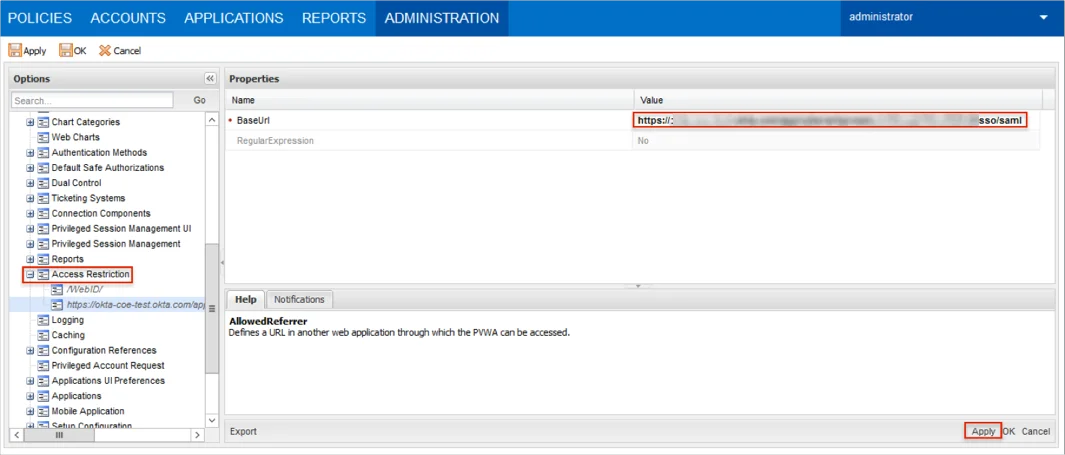Switch to the Help tab

coord(245,299)
